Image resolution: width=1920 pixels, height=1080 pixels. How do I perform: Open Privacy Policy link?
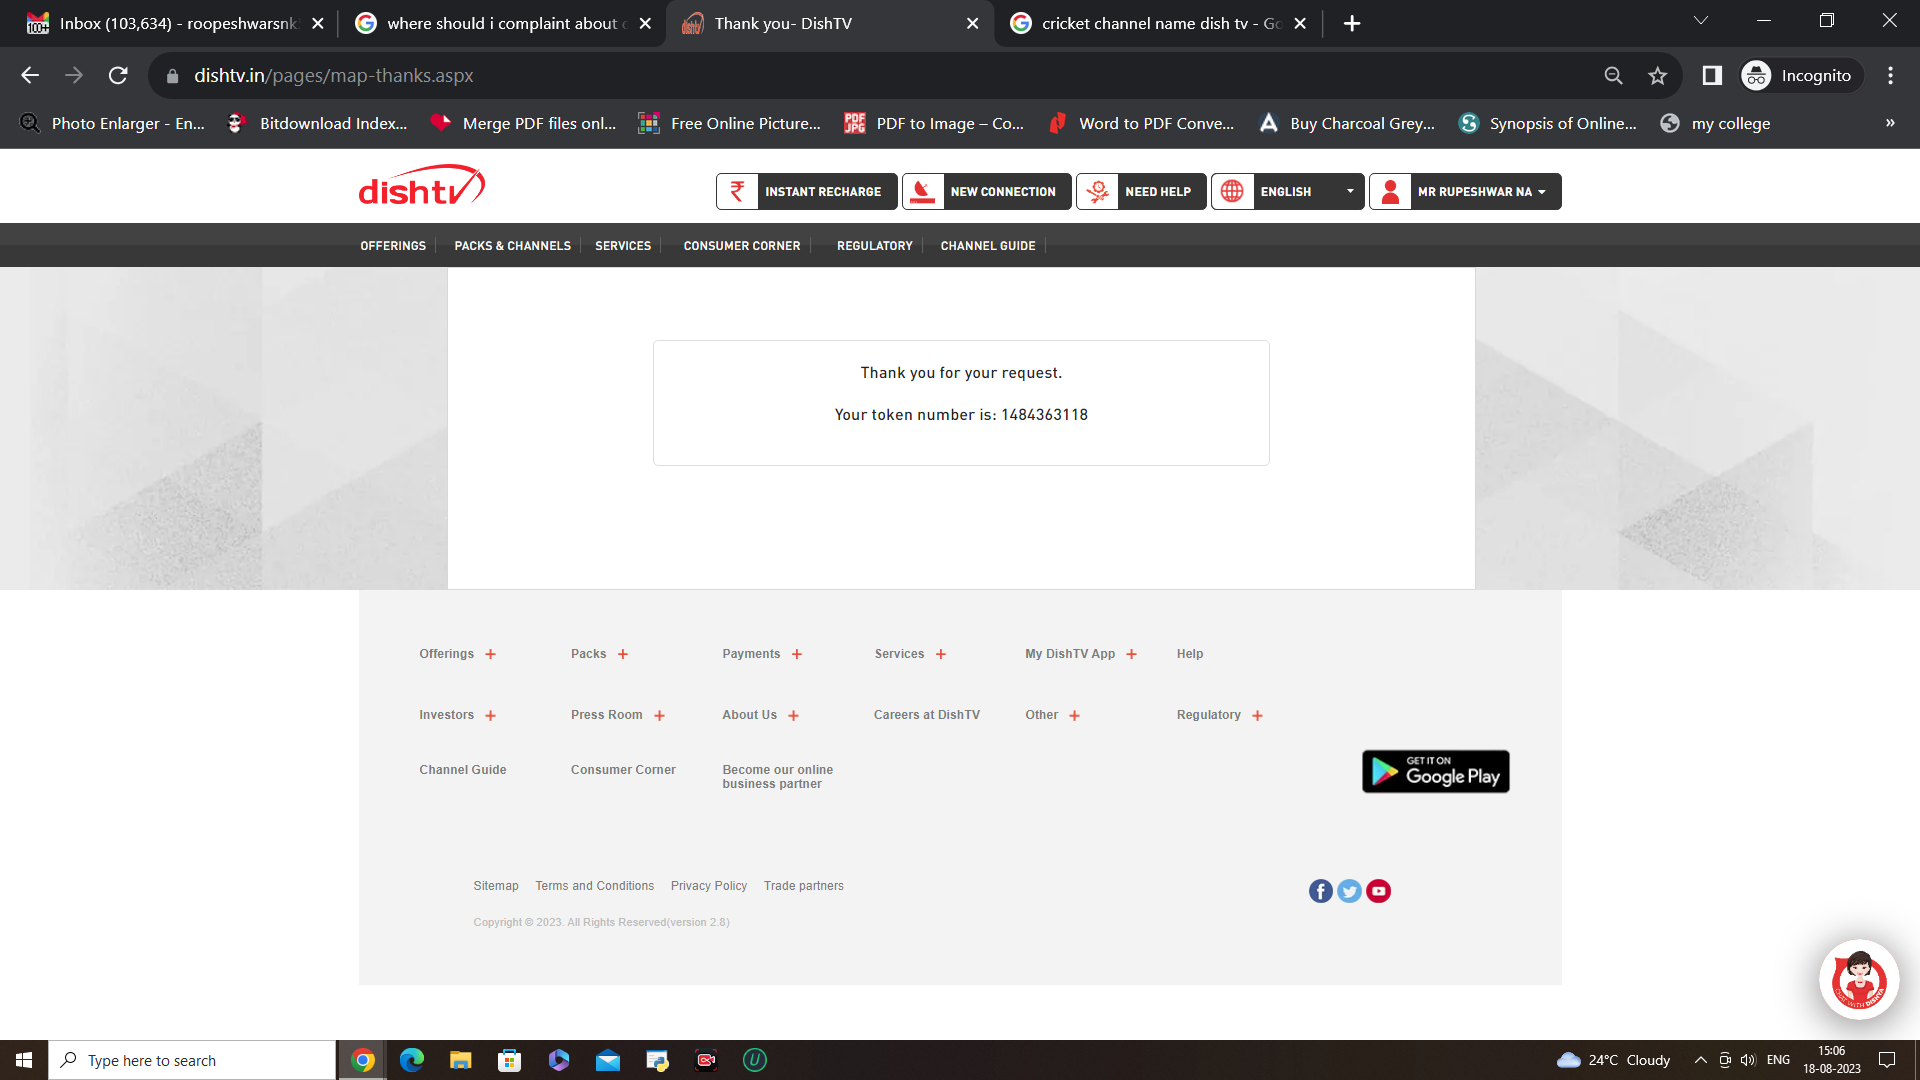tap(708, 886)
